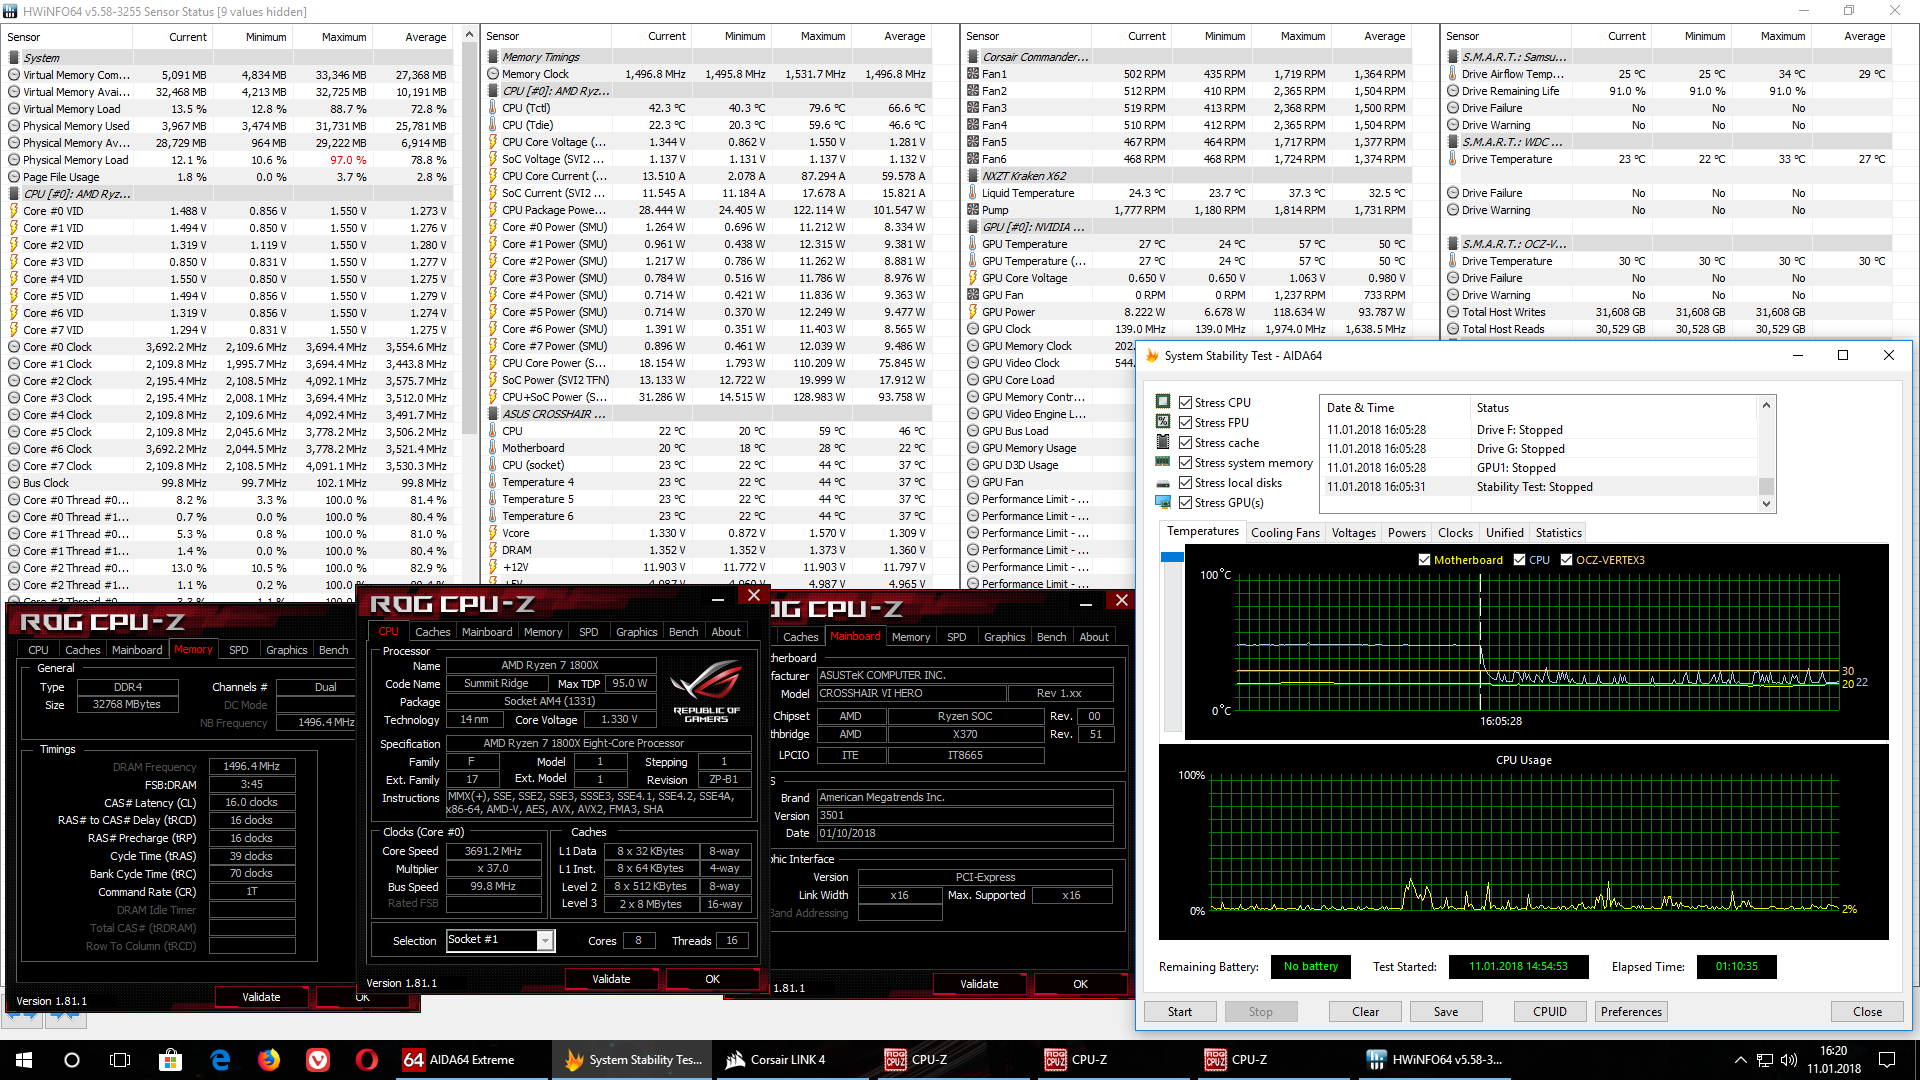Image resolution: width=1920 pixels, height=1080 pixels.
Task: Click the disk icon beside Stress local disks
Action: click(x=1162, y=482)
